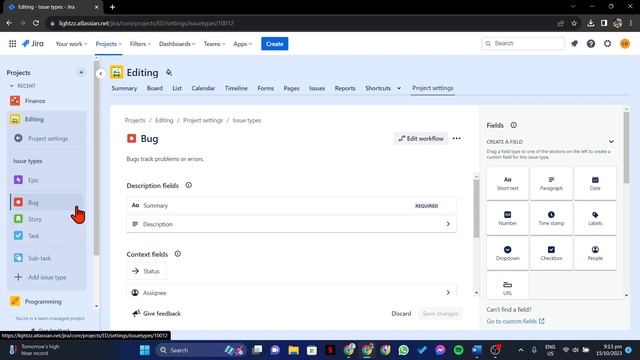Click the Summary required field row
Screen dimensions: 640x360
(x=291, y=206)
